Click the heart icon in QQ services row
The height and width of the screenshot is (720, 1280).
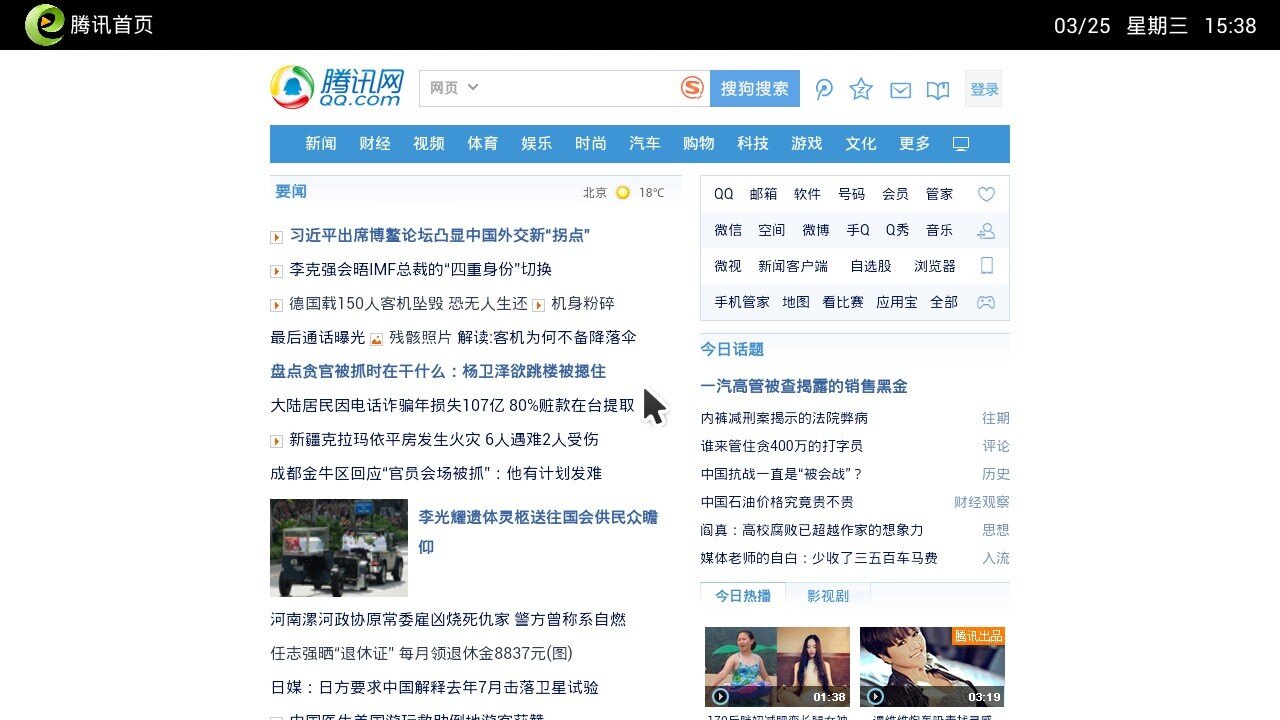tap(986, 194)
